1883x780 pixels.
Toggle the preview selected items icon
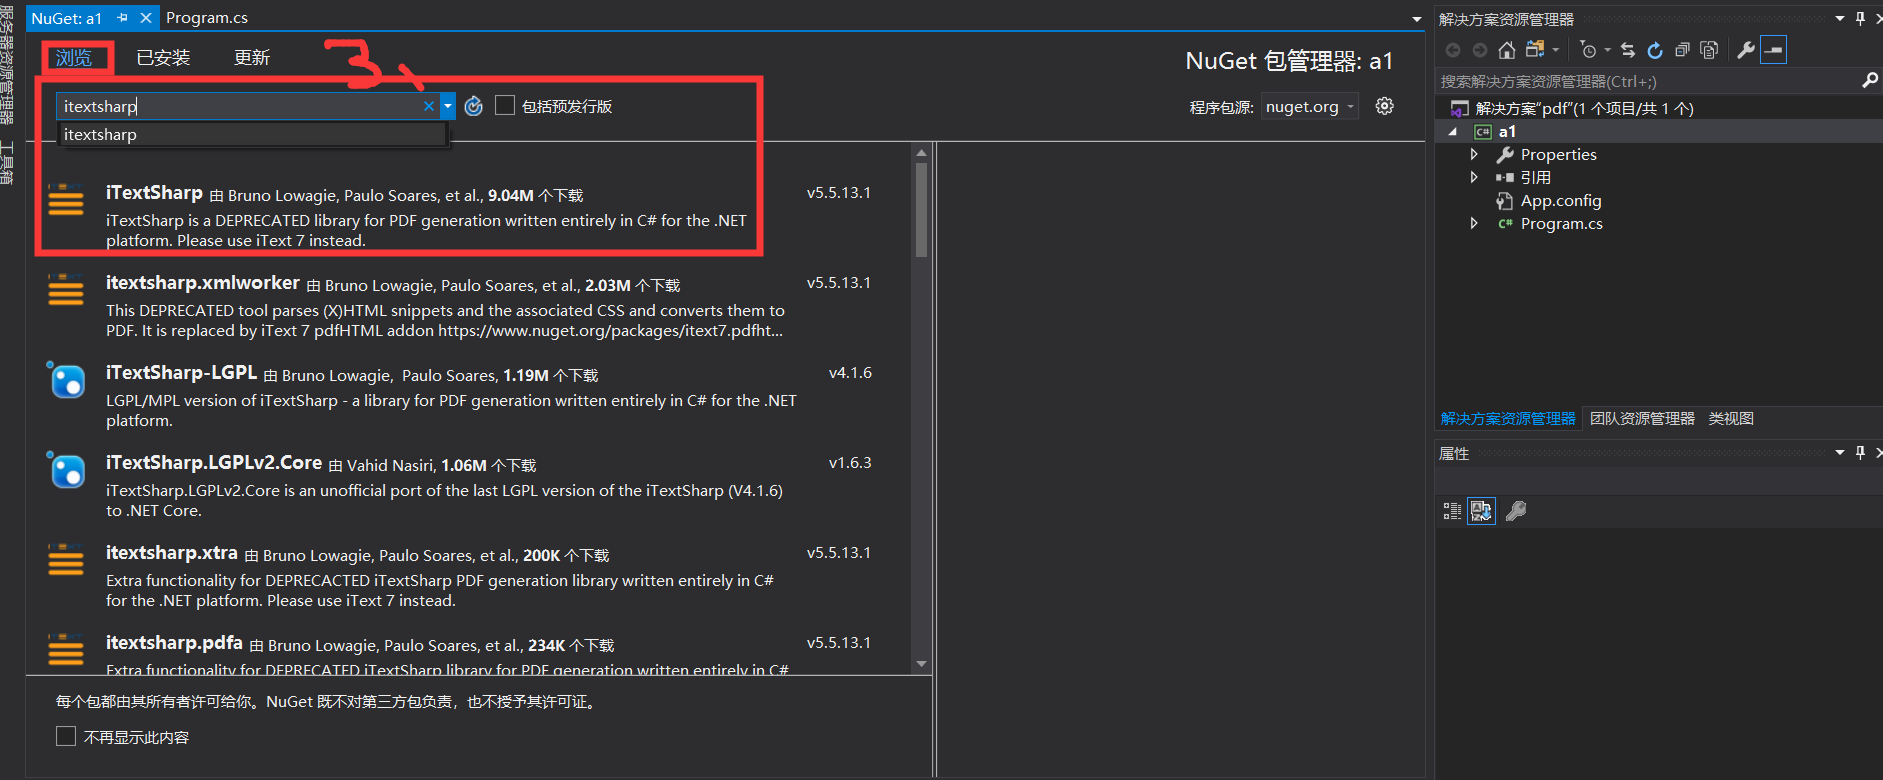pyautogui.click(x=1773, y=50)
